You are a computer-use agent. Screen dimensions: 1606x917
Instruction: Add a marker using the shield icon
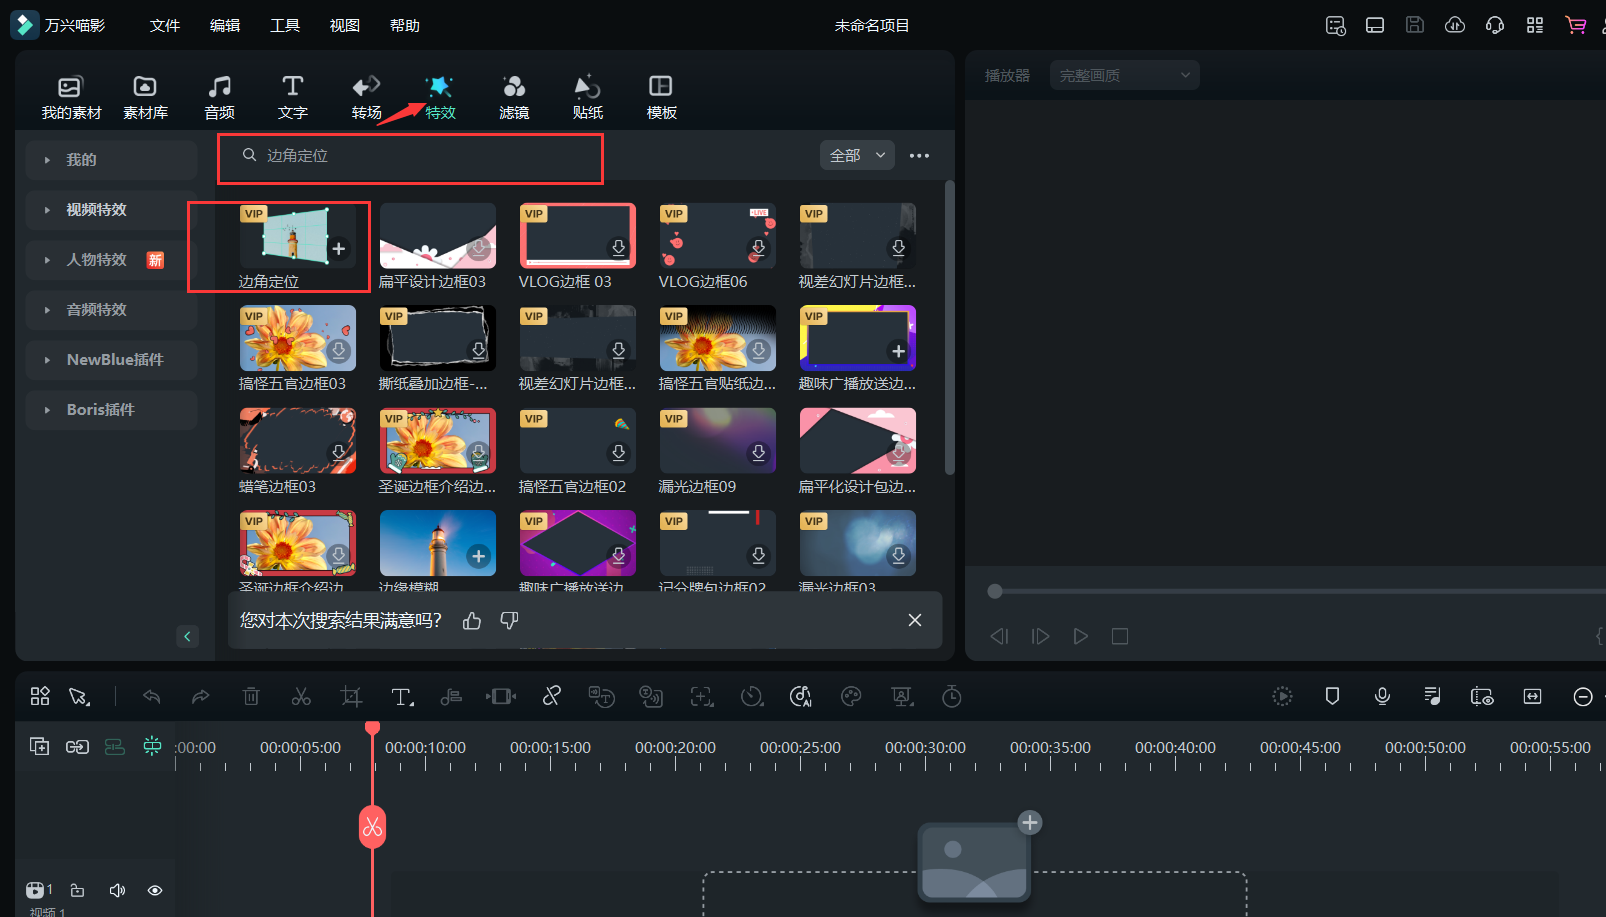click(x=1332, y=697)
